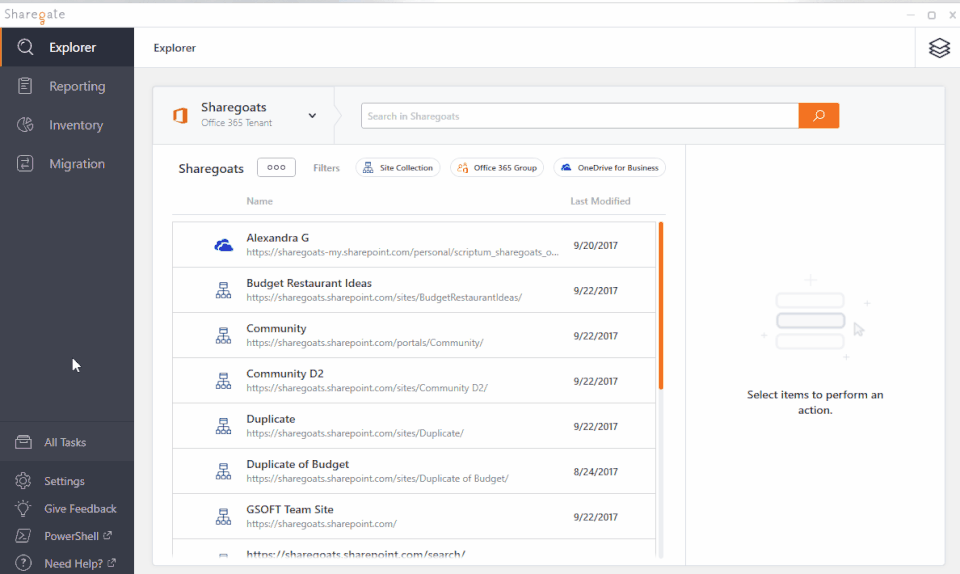Click the Alexandra G personal URL
The image size is (960, 574).
tap(402, 252)
